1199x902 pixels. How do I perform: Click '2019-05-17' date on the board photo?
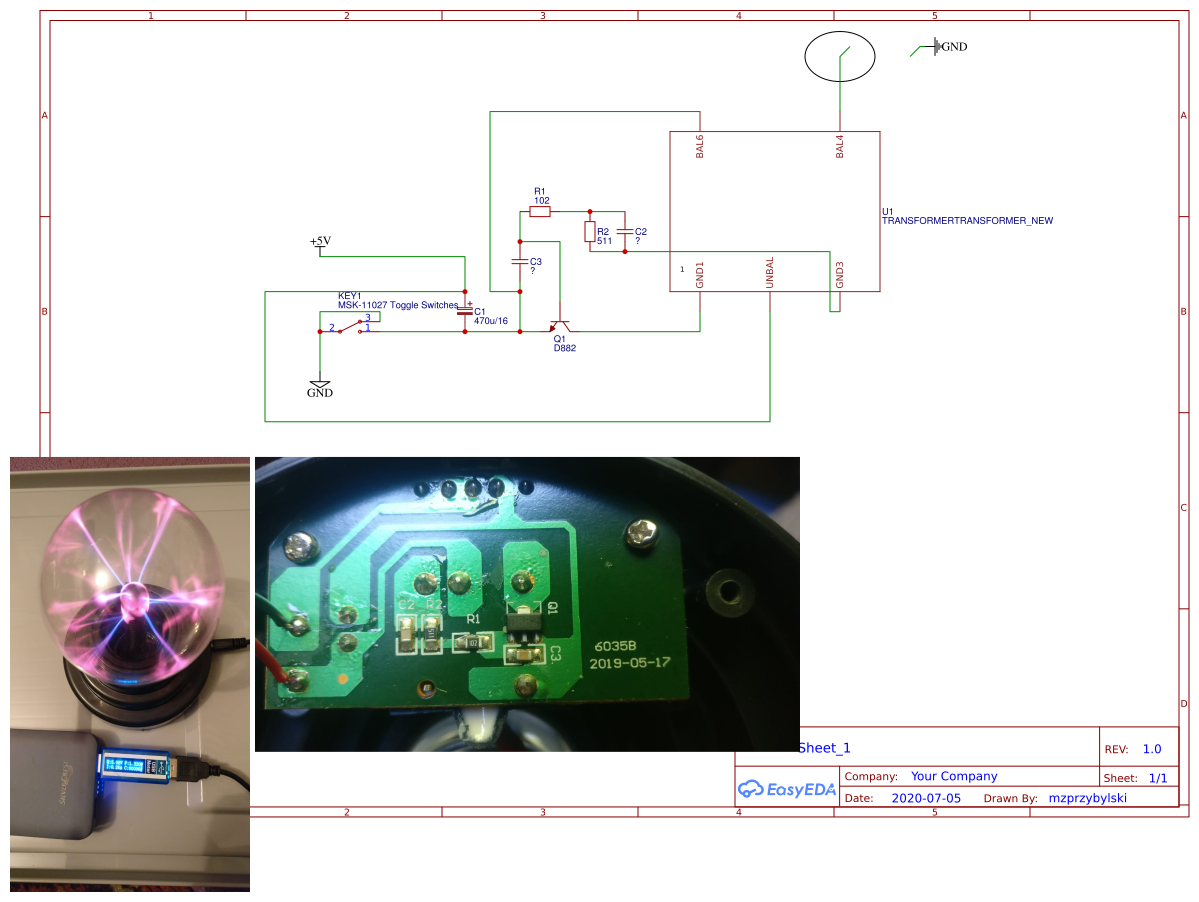pos(629,663)
